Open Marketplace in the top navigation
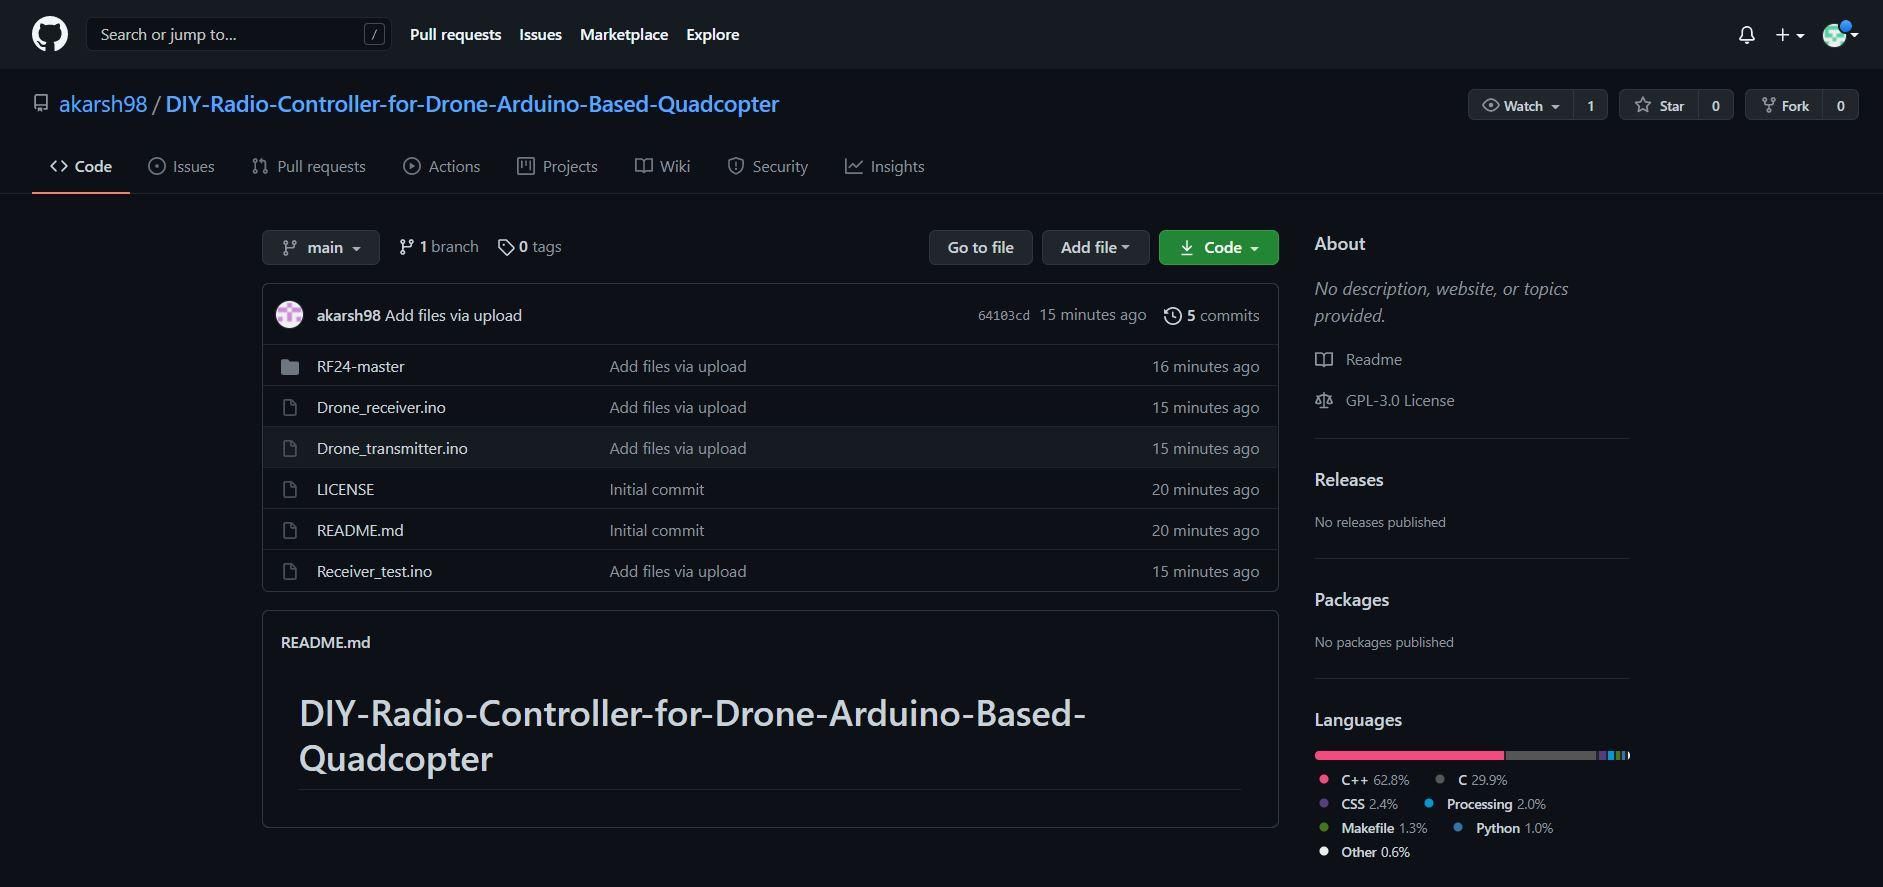Screen dimensions: 1883x887 pos(624,35)
